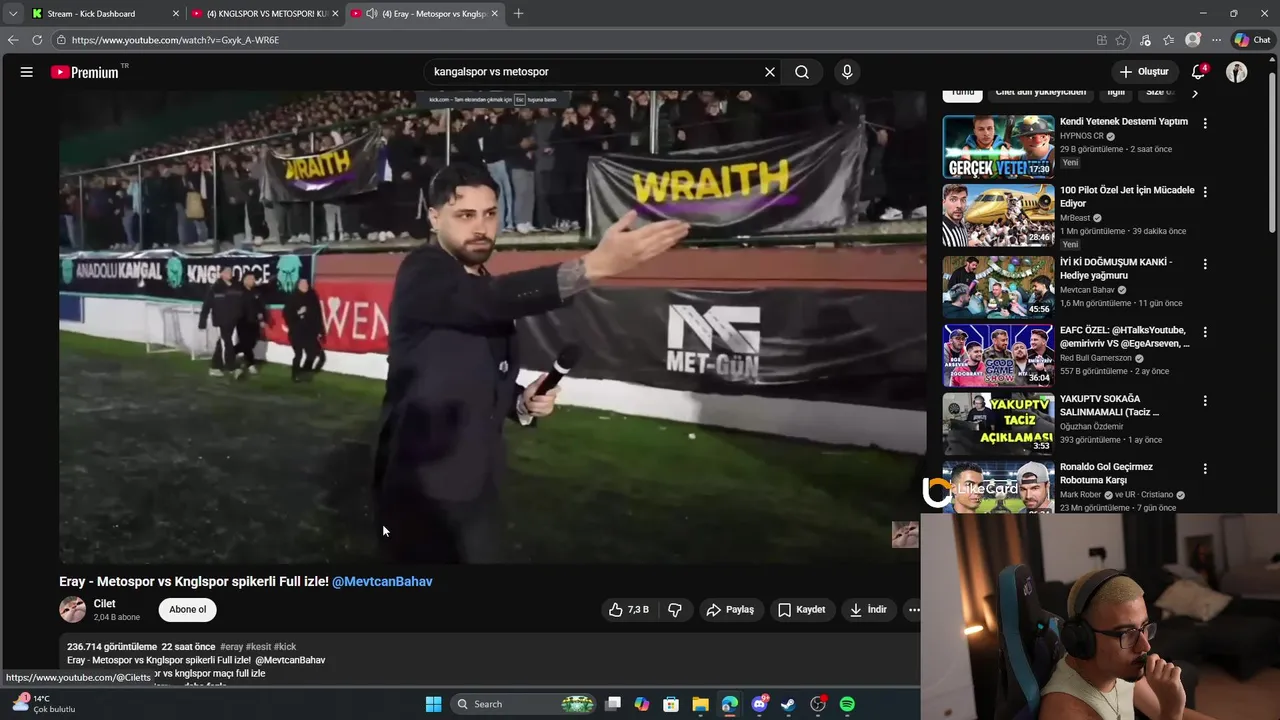1280x720 pixels.
Task: Open Steam from the taskbar
Action: coord(788,704)
